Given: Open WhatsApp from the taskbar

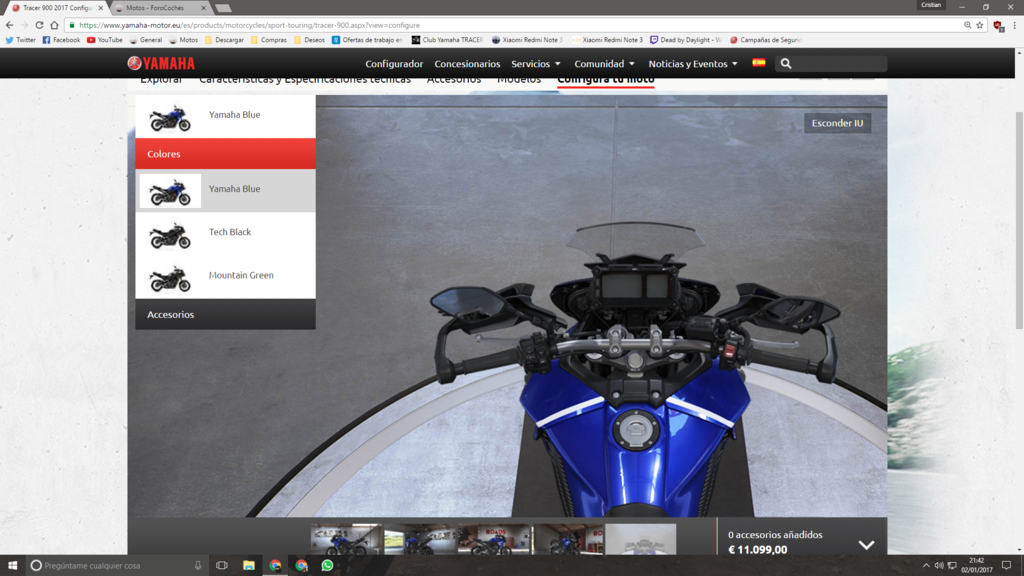Looking at the screenshot, I should click(x=327, y=565).
